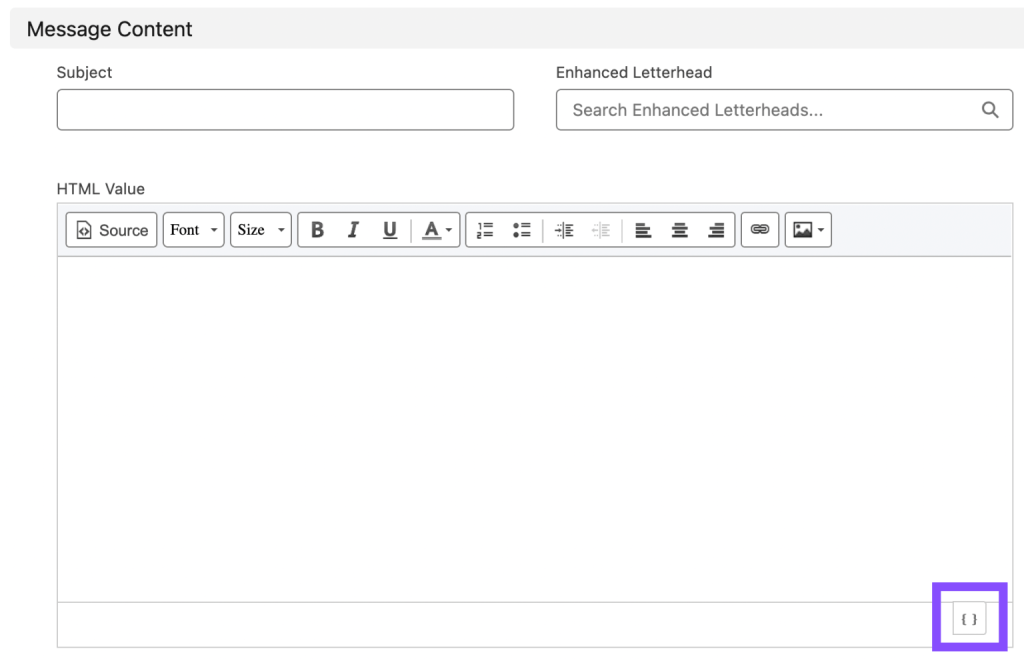Apply a numbered list
The image size is (1024, 659).
(484, 229)
